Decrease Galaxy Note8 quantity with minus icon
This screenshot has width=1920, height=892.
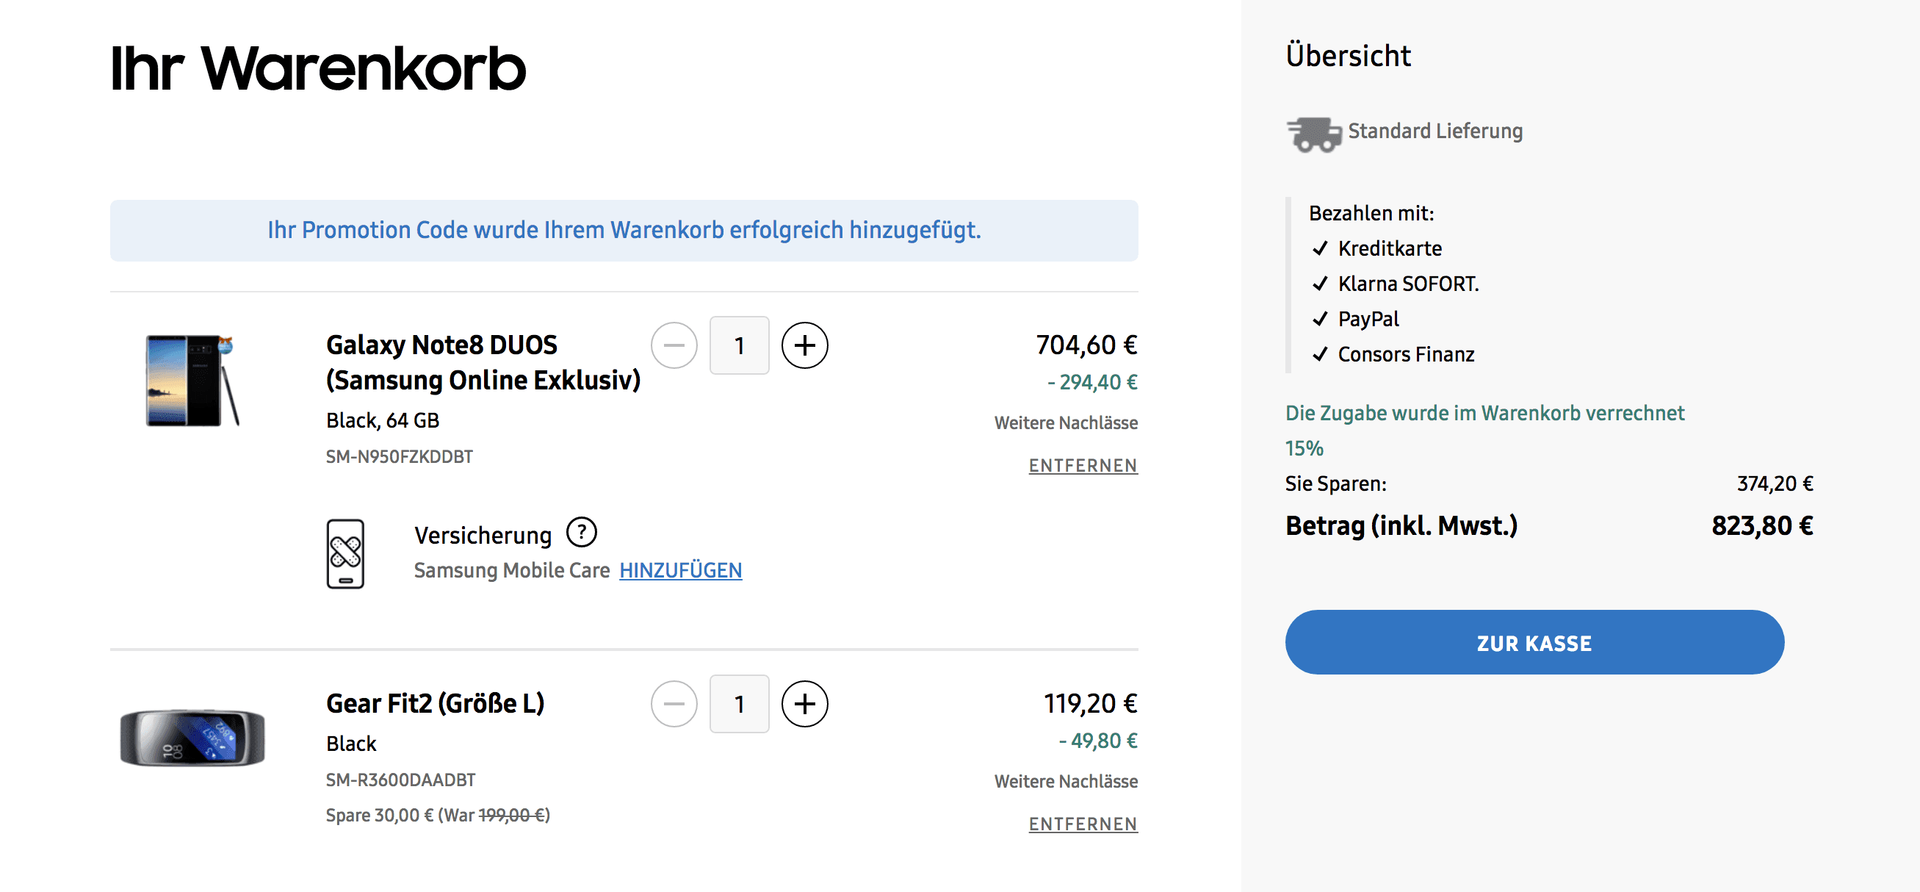(x=674, y=346)
